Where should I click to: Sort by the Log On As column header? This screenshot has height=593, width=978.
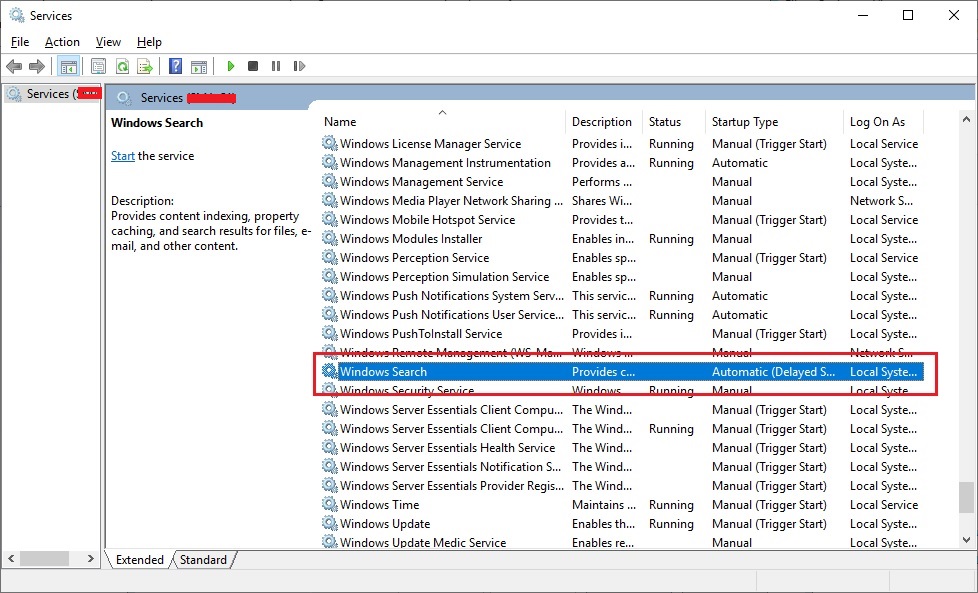(x=883, y=122)
